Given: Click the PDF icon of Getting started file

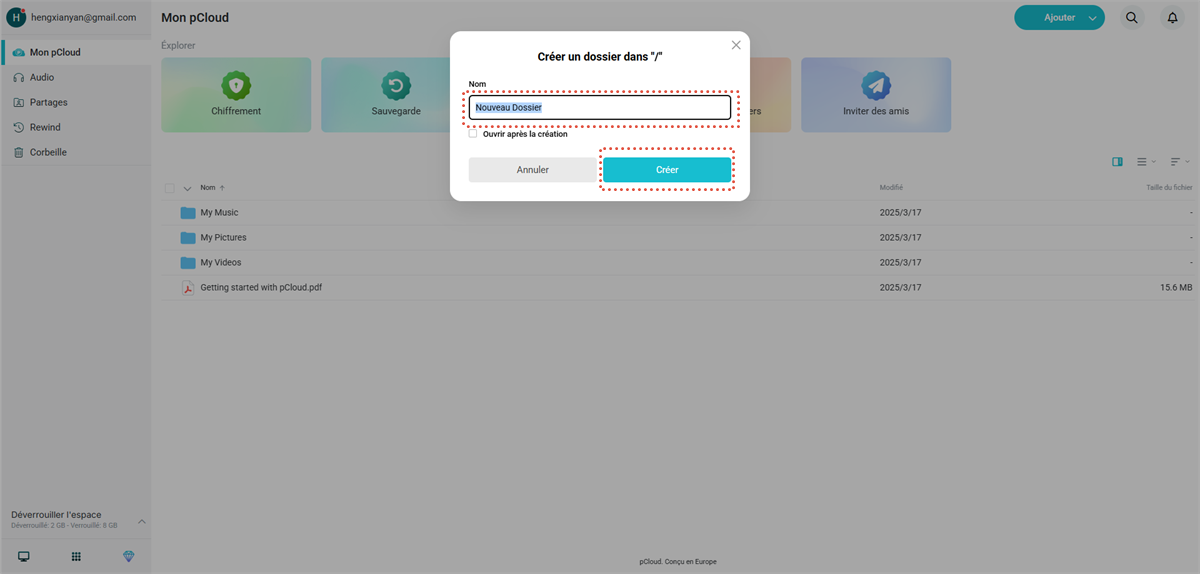Looking at the screenshot, I should click(x=188, y=288).
